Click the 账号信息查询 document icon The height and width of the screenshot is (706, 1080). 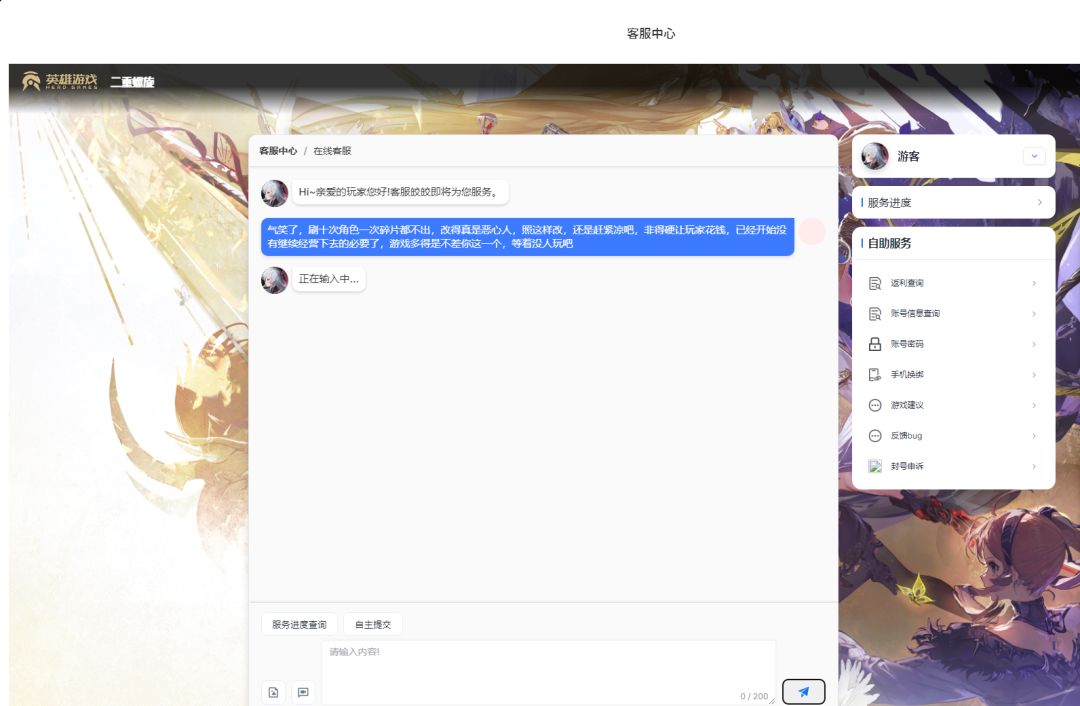coord(875,313)
